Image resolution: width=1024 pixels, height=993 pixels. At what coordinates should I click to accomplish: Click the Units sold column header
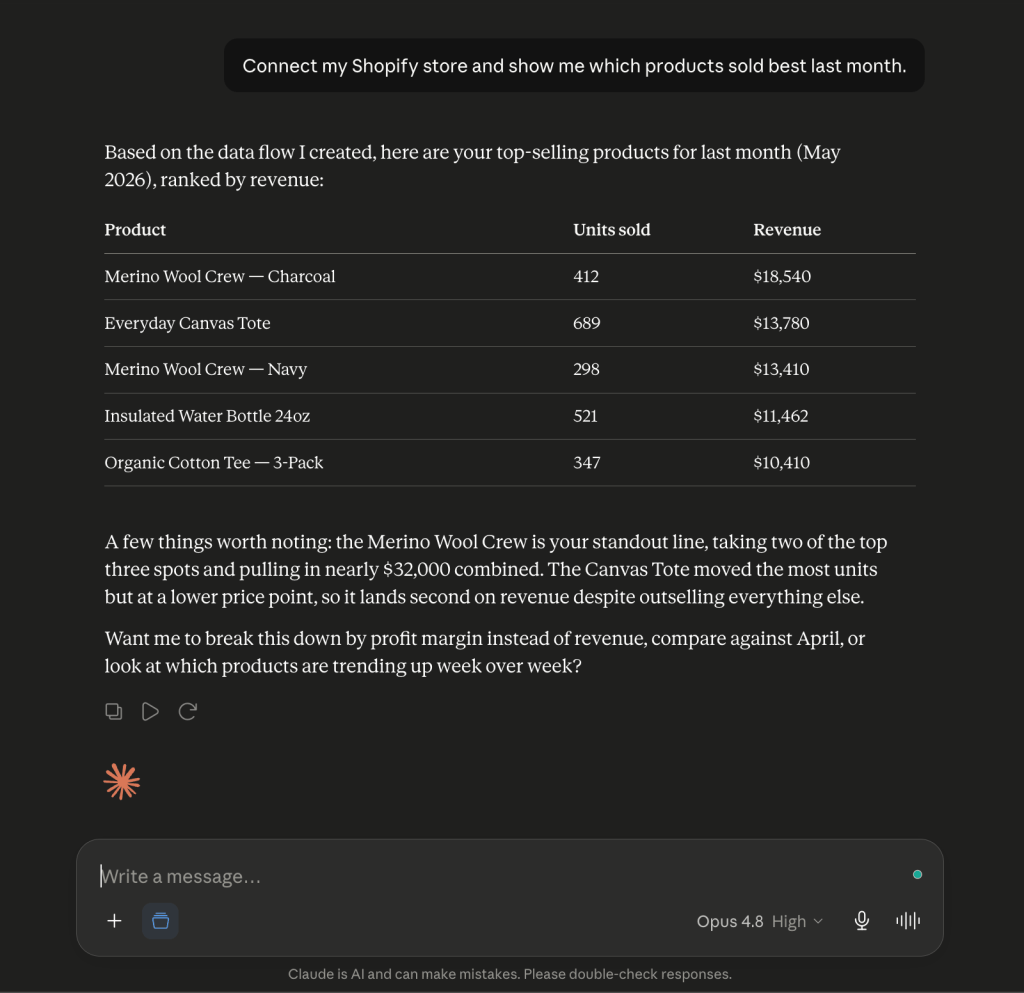pos(611,230)
